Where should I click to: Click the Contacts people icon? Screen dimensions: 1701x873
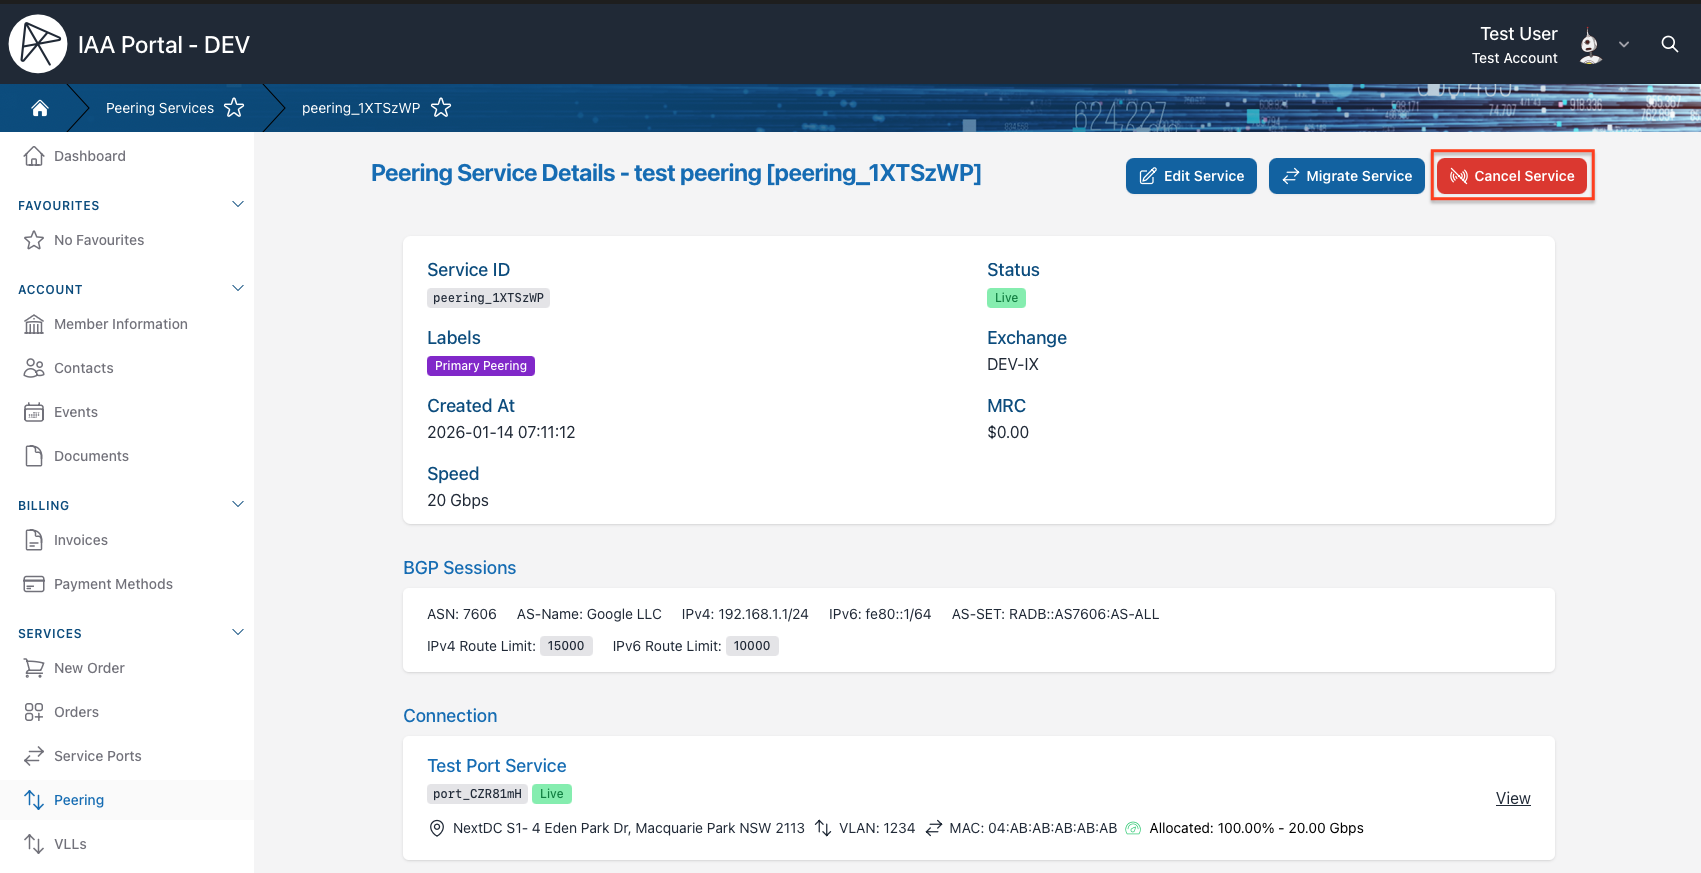34,368
